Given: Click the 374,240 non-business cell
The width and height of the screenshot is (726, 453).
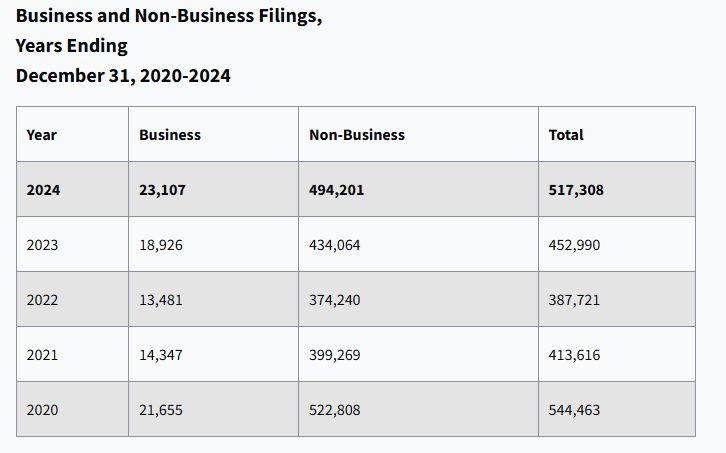Looking at the screenshot, I should (334, 300).
